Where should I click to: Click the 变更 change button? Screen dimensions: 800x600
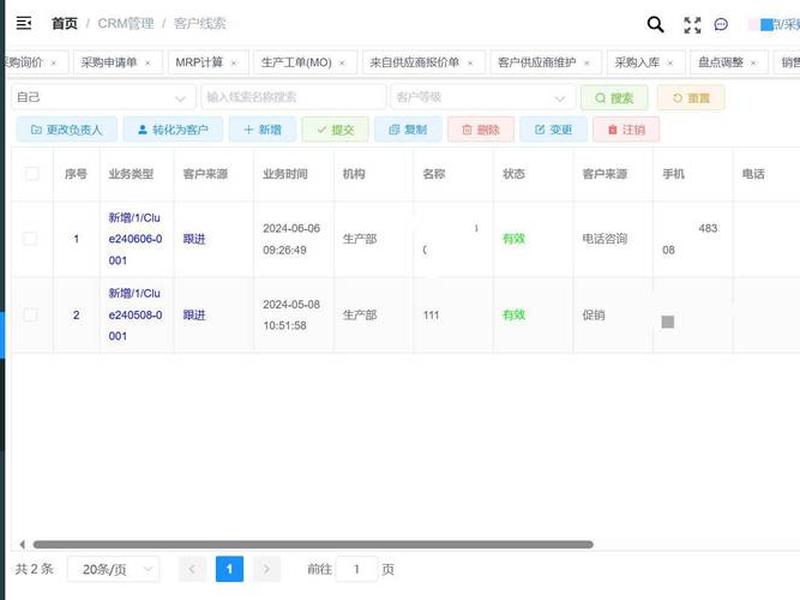pyautogui.click(x=554, y=130)
